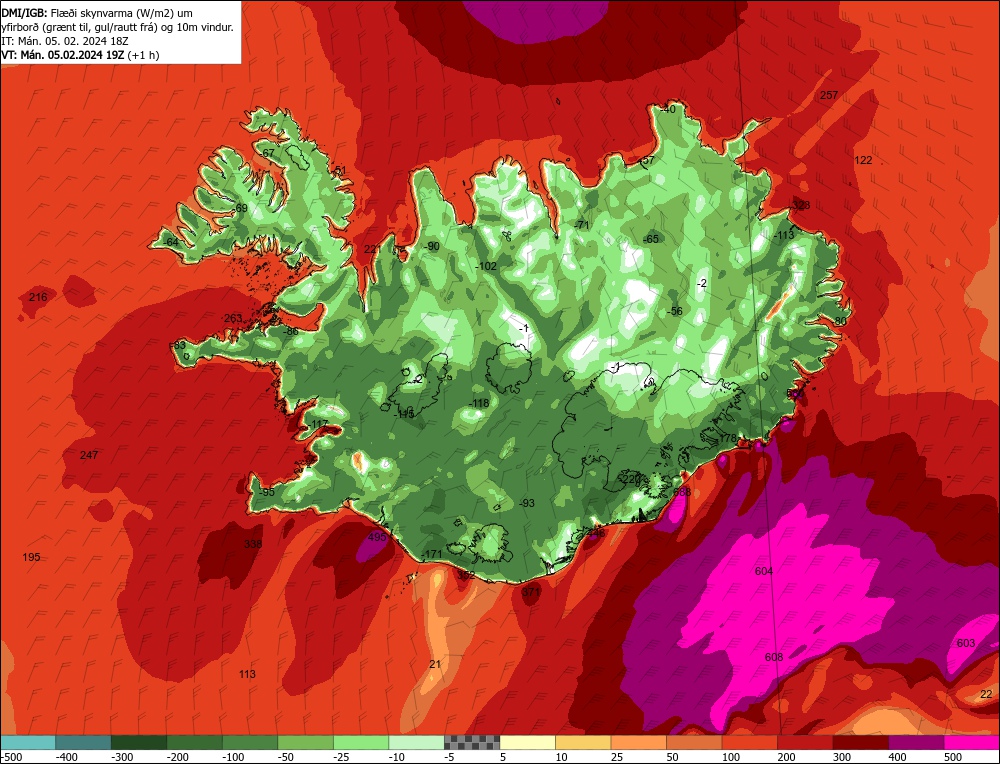The width and height of the screenshot is (1000, 764).
Task: Pick the red legend swatch between 200 and 300
Action: [805, 742]
